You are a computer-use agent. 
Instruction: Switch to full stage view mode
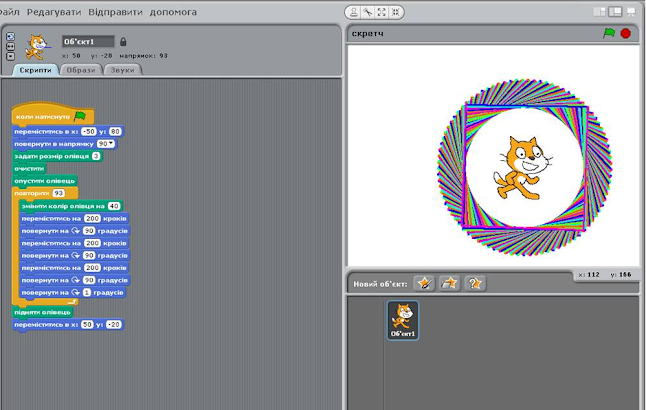pyautogui.click(x=615, y=12)
